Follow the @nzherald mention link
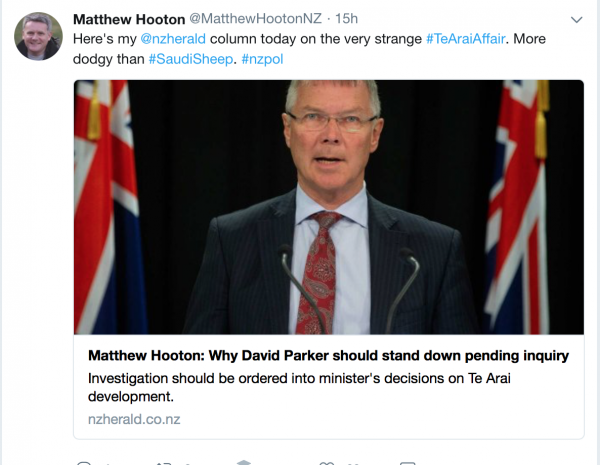The height and width of the screenshot is (465, 600). pyautogui.click(x=173, y=39)
